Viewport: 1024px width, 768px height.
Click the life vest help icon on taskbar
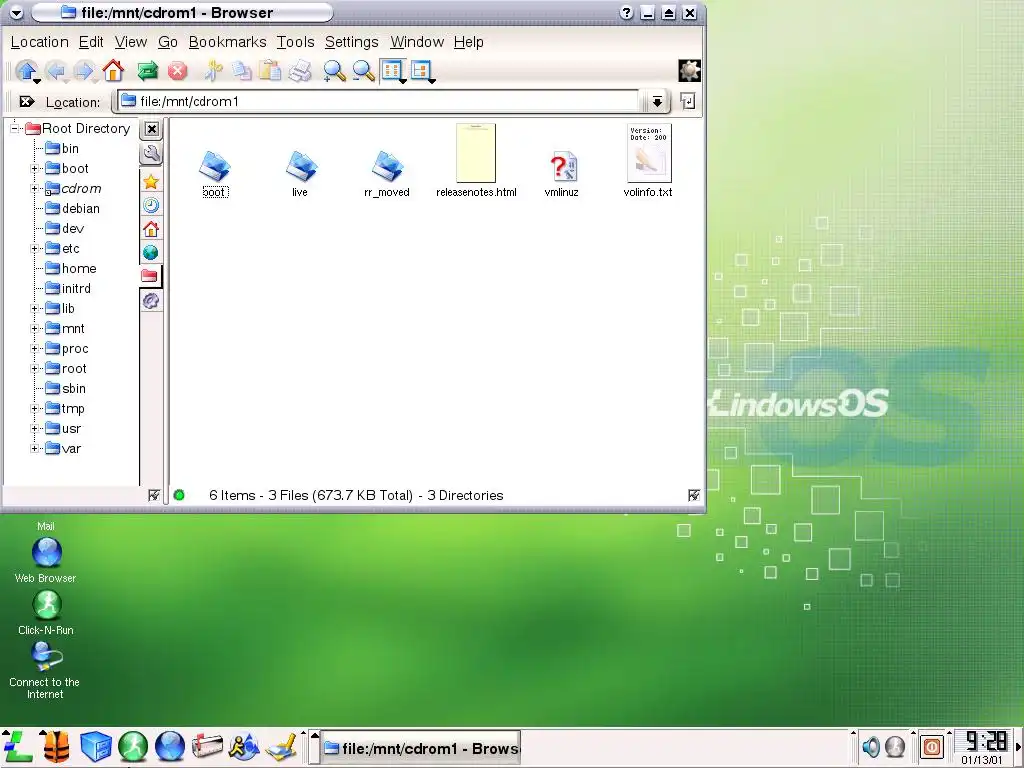tap(56, 747)
